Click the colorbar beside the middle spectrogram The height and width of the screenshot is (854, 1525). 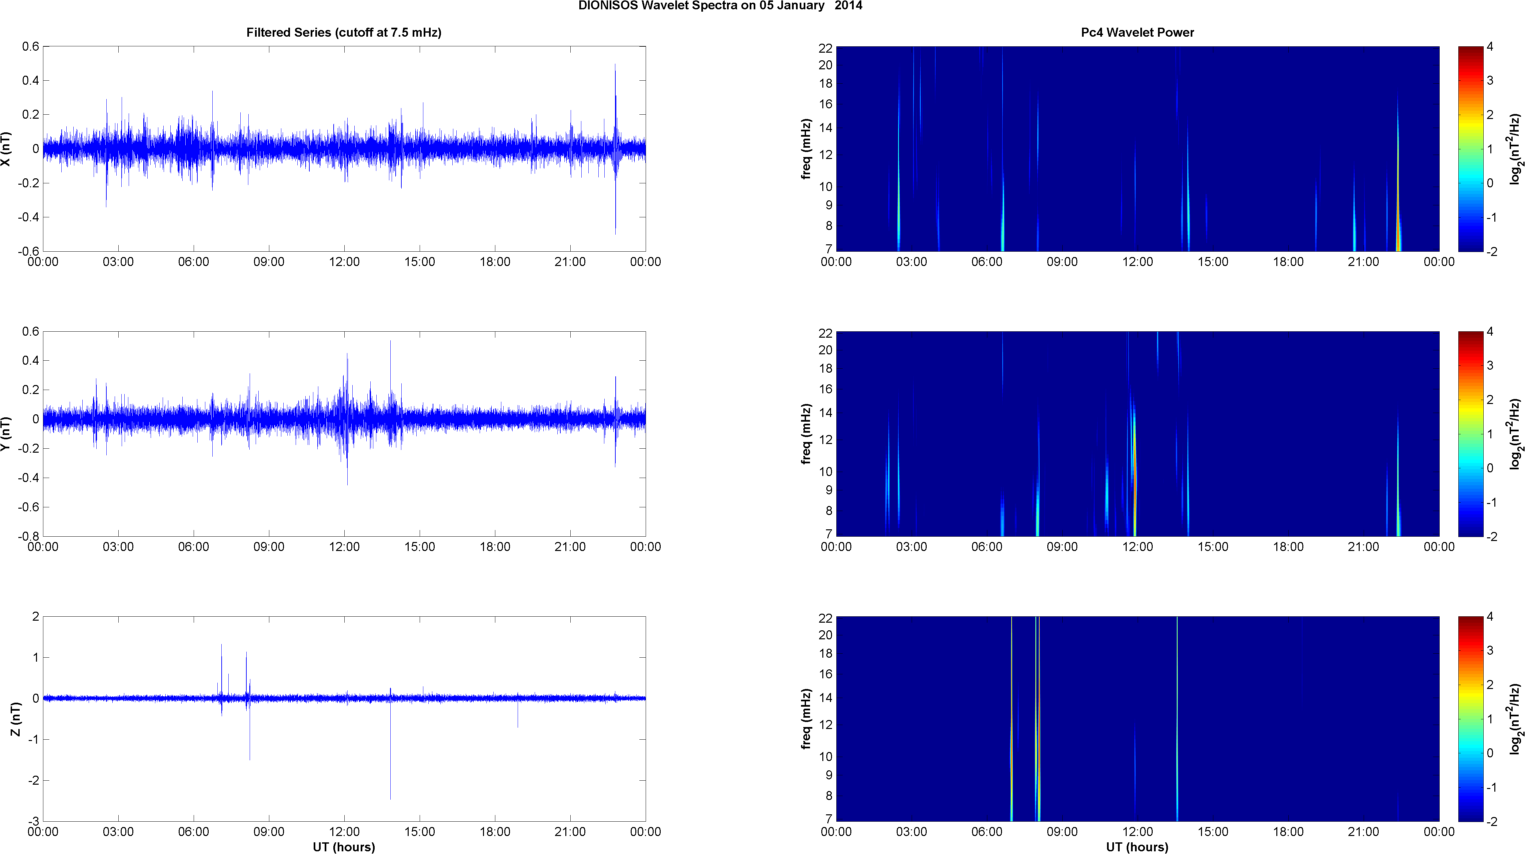coord(1470,434)
